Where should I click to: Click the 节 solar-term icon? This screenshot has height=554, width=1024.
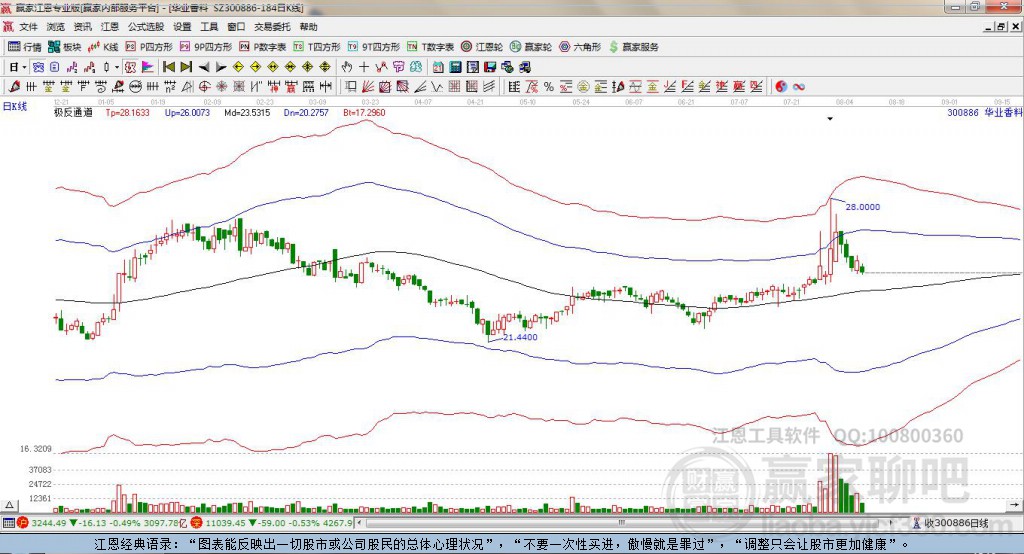398,67
